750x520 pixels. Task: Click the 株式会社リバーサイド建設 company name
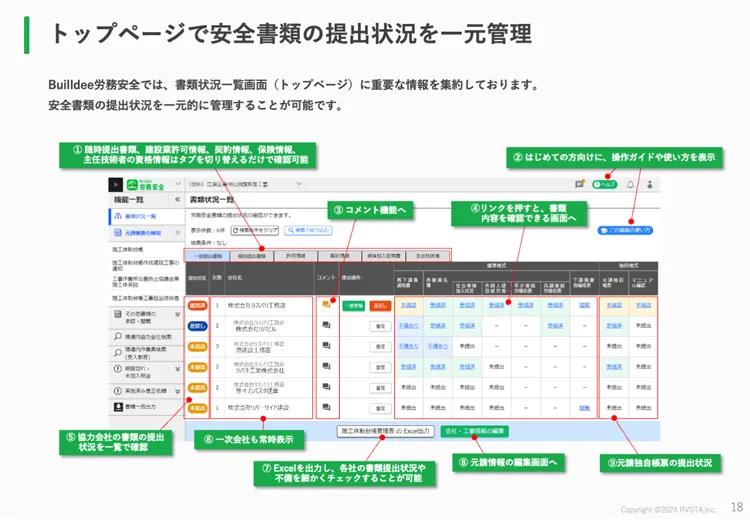(x=258, y=408)
